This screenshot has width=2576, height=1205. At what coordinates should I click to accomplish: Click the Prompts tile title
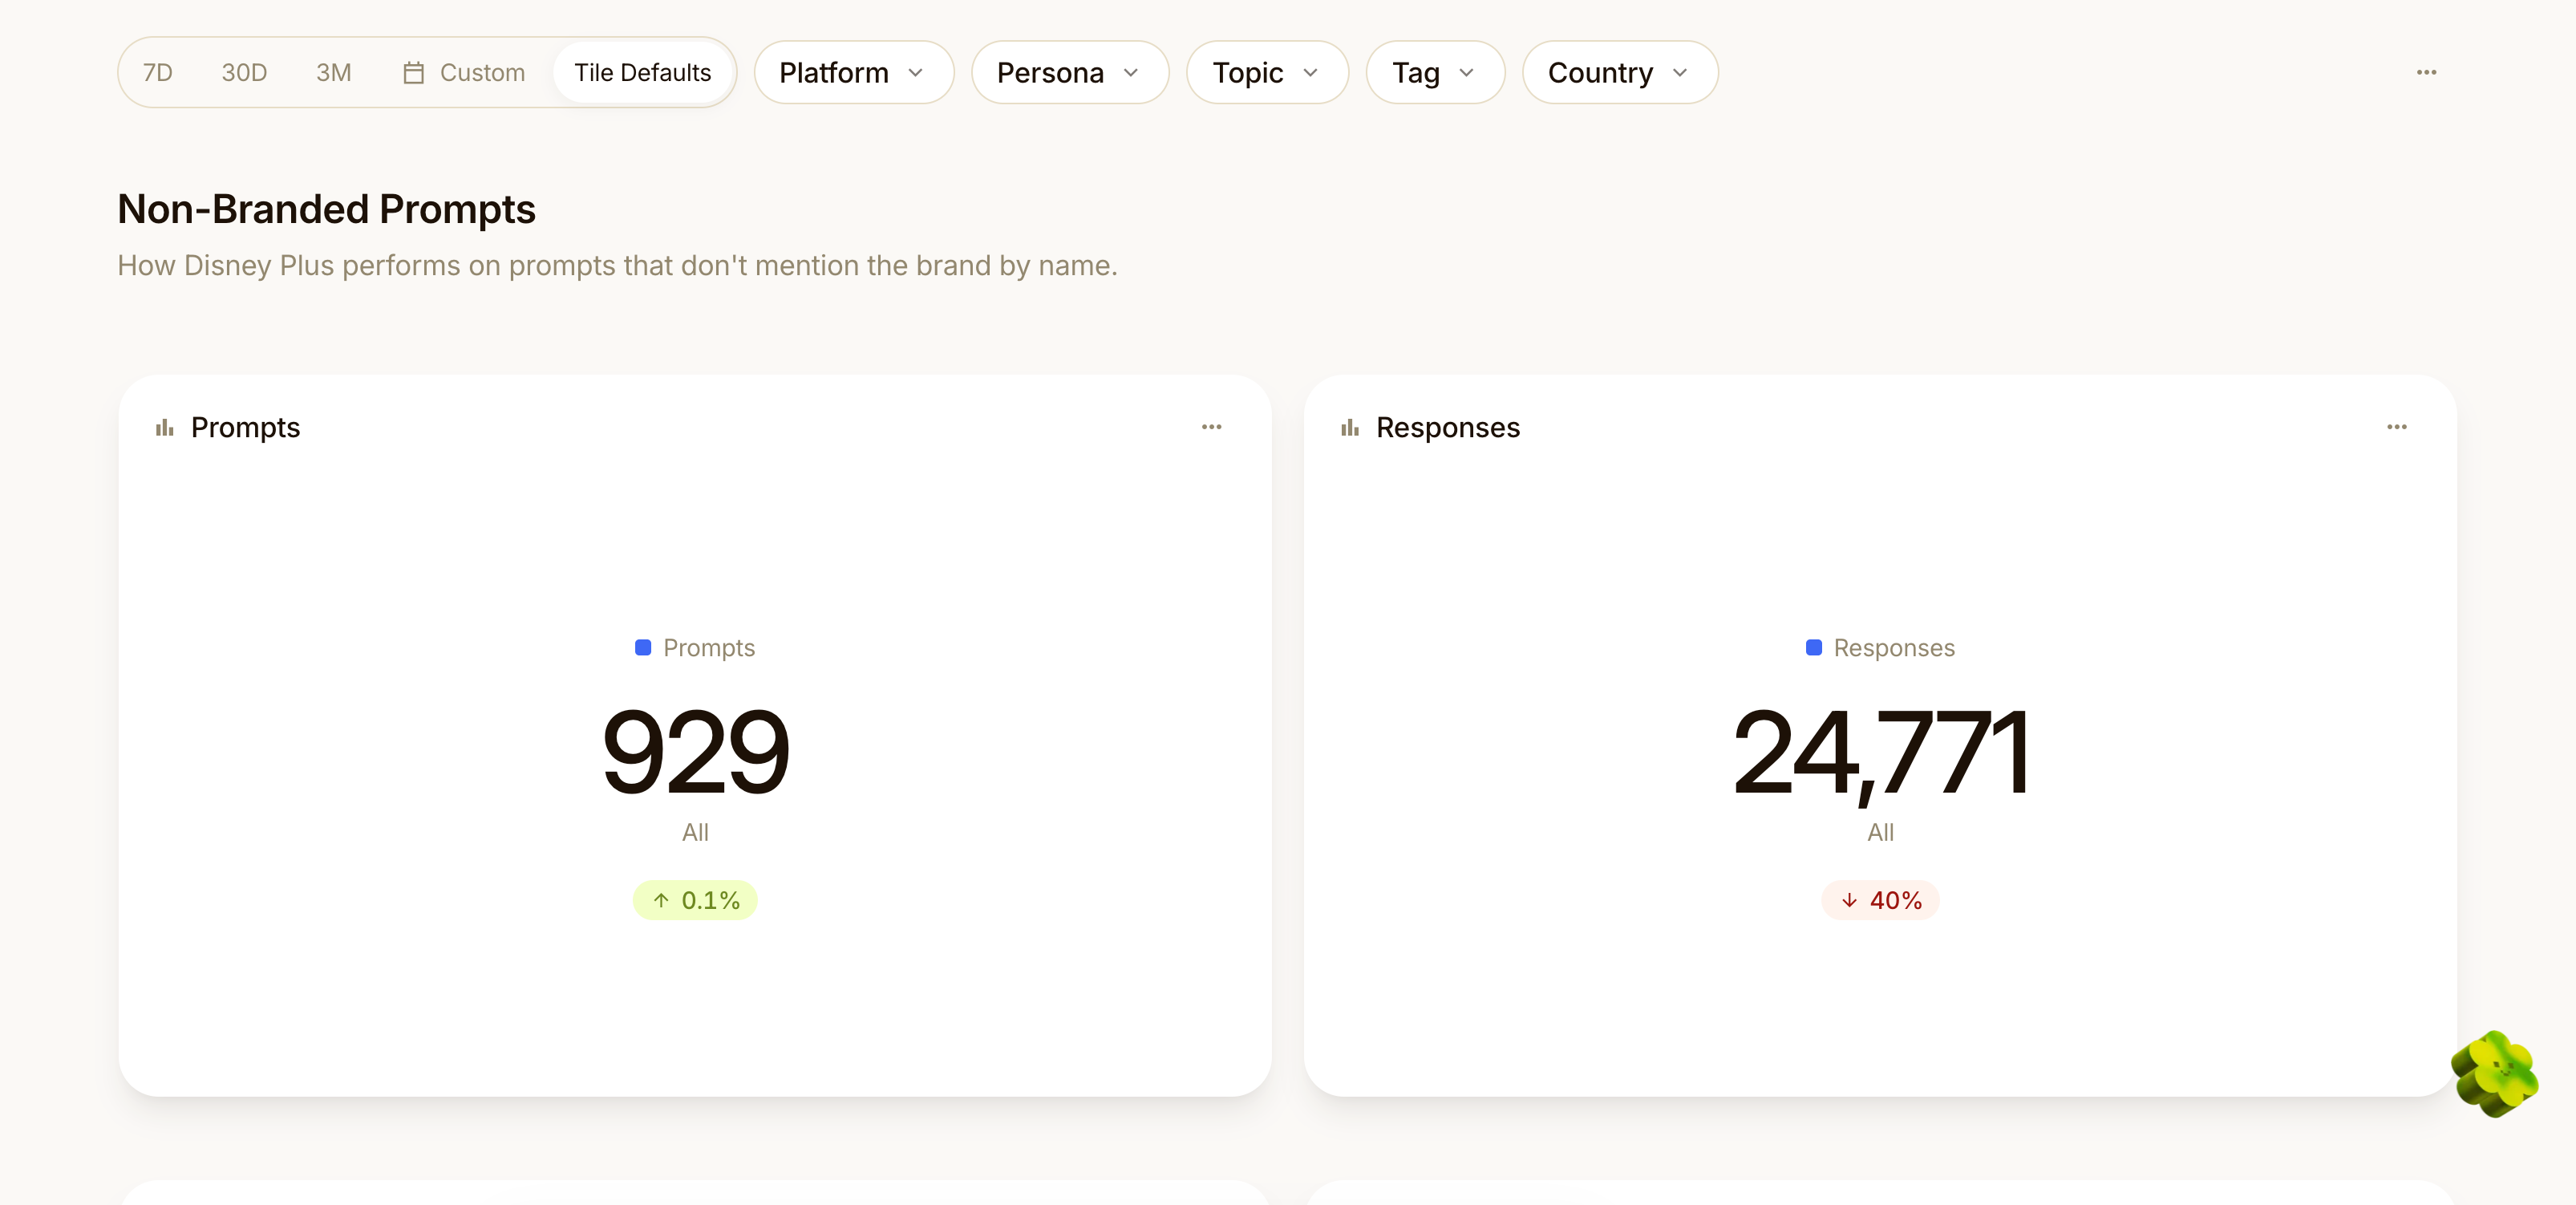point(245,428)
